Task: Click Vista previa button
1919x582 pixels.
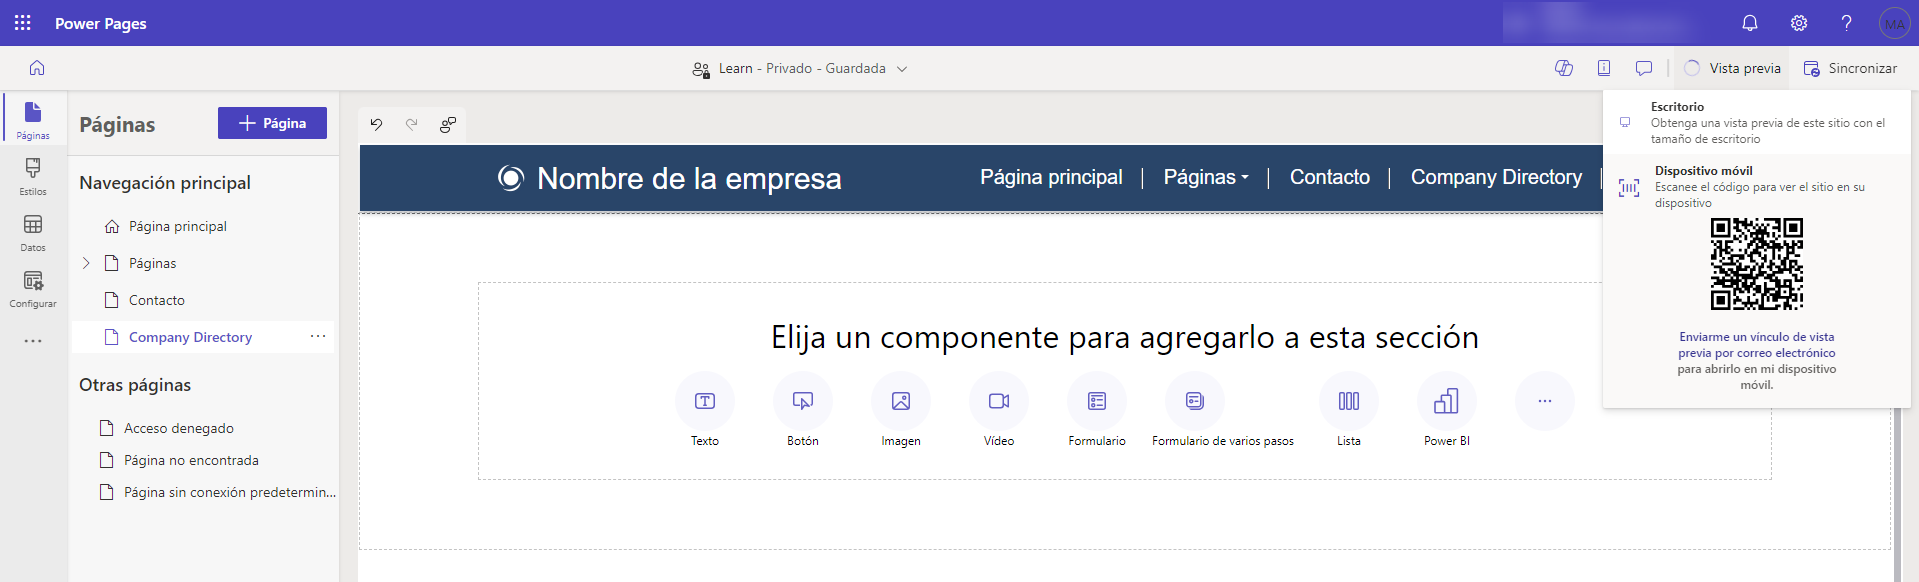Action: (1733, 68)
